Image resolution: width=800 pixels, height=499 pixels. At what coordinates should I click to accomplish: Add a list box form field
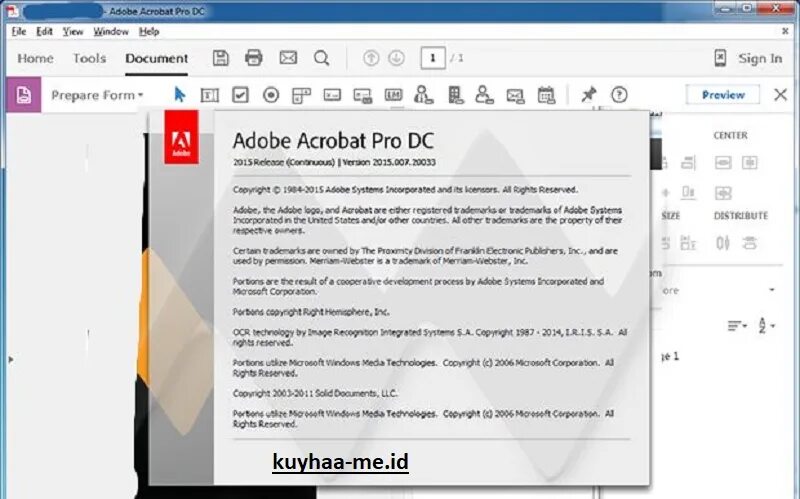[301, 95]
